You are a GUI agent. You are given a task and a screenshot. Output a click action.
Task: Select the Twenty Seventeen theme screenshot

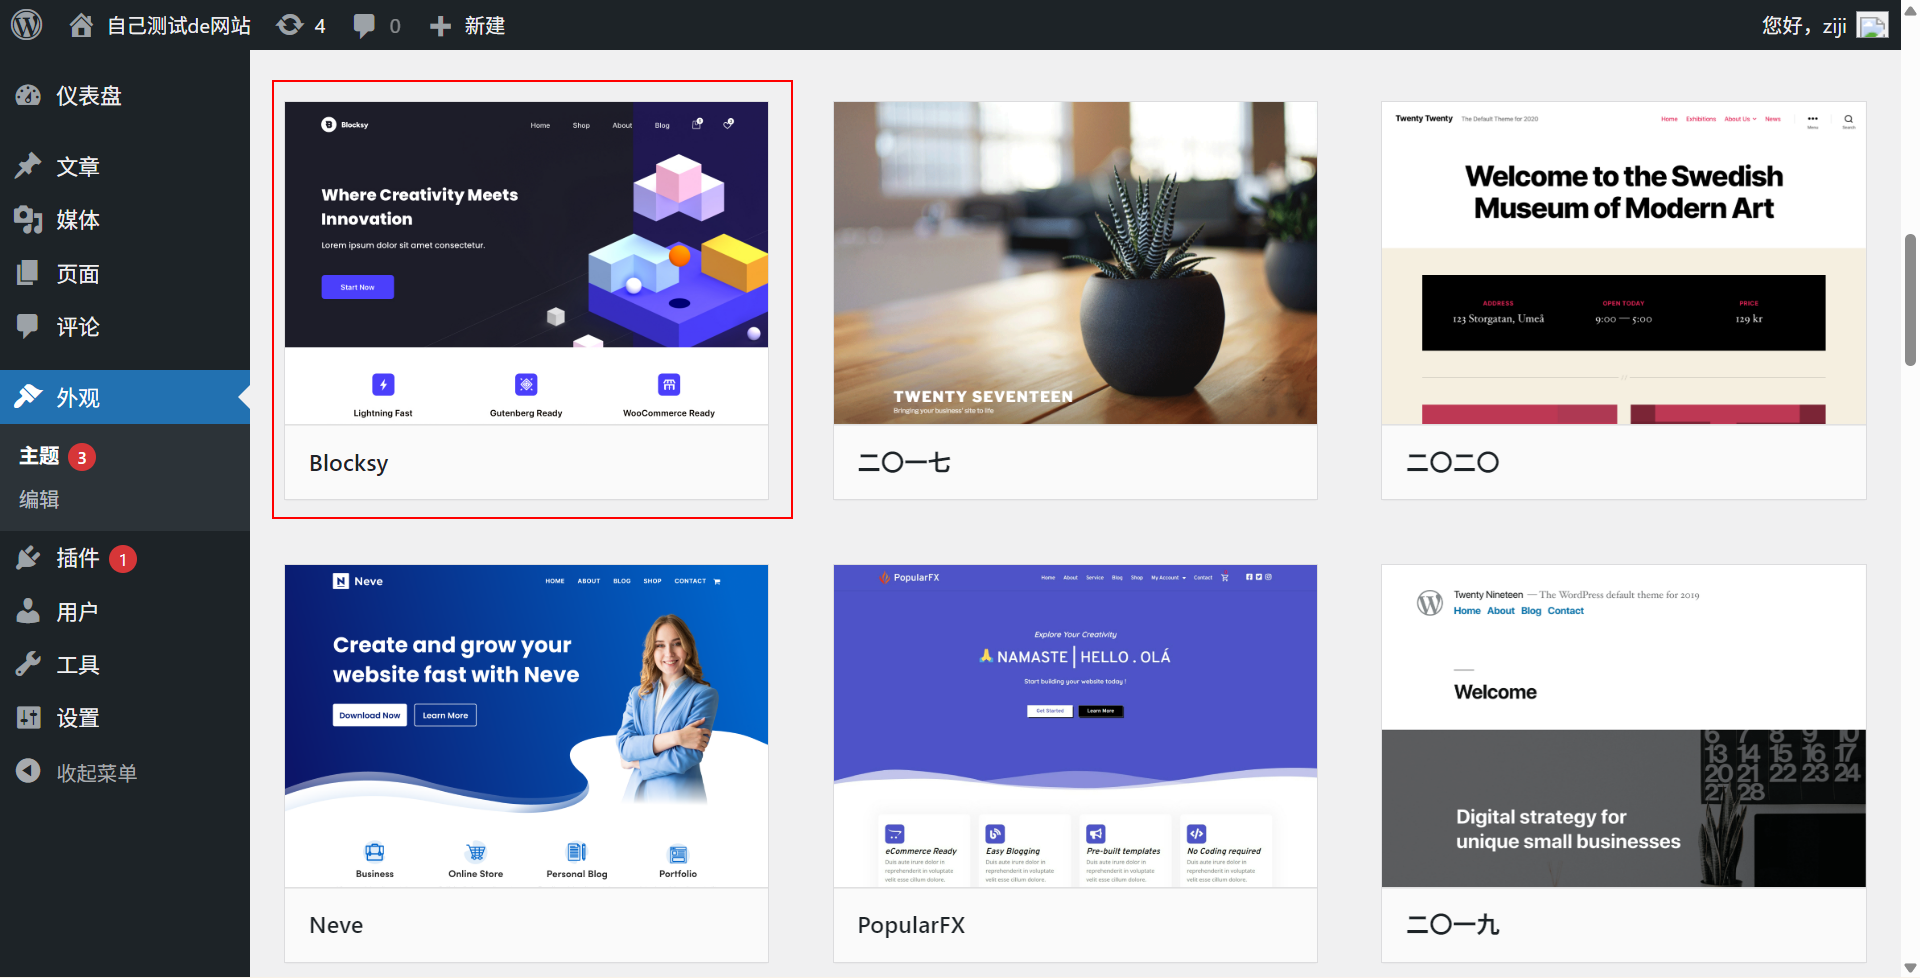point(1075,263)
